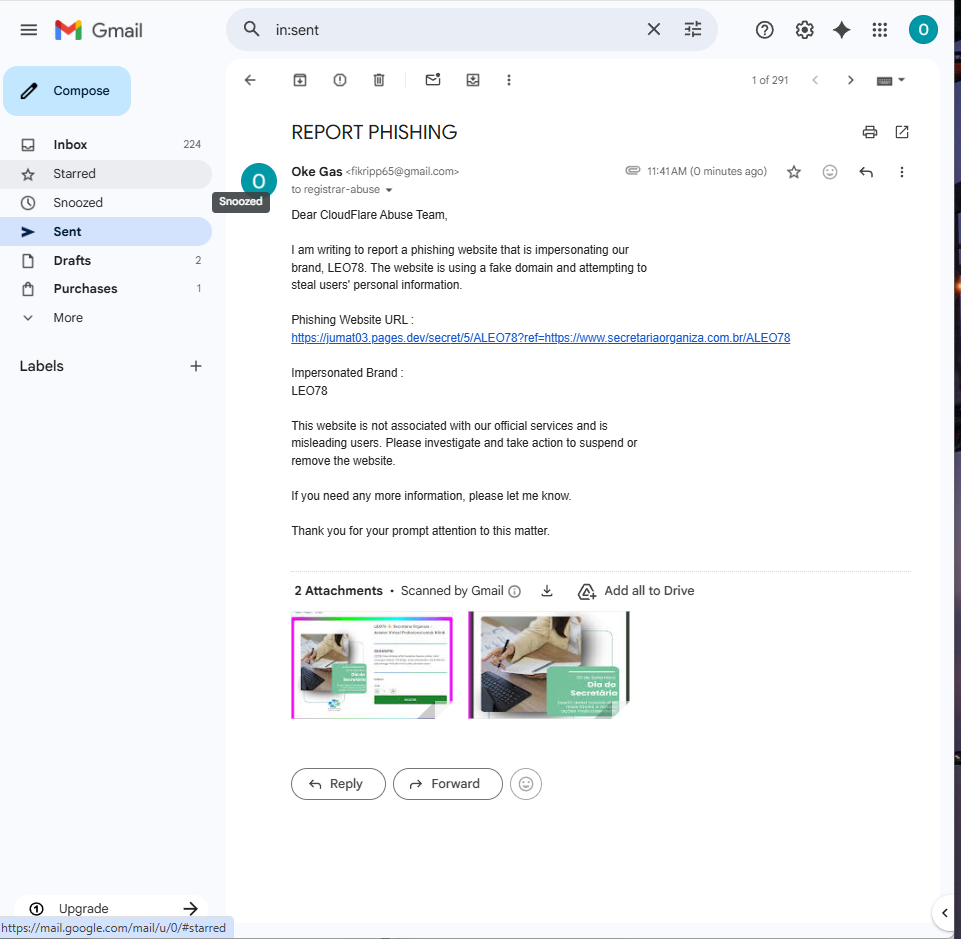Open the Drafts folder

(105, 260)
